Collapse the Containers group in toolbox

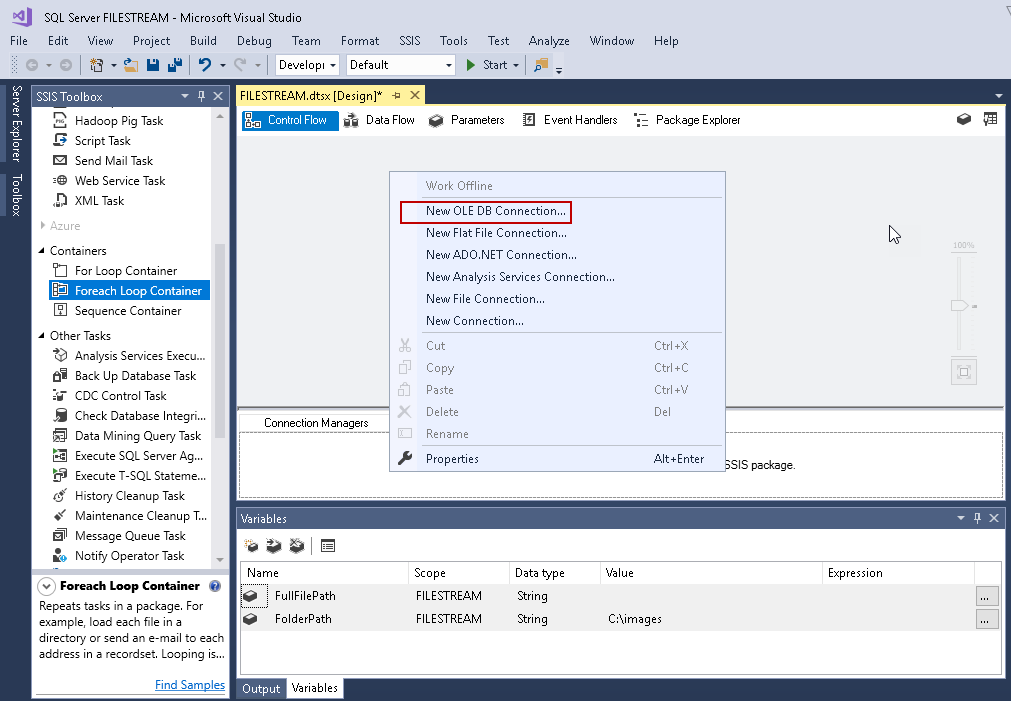point(42,251)
